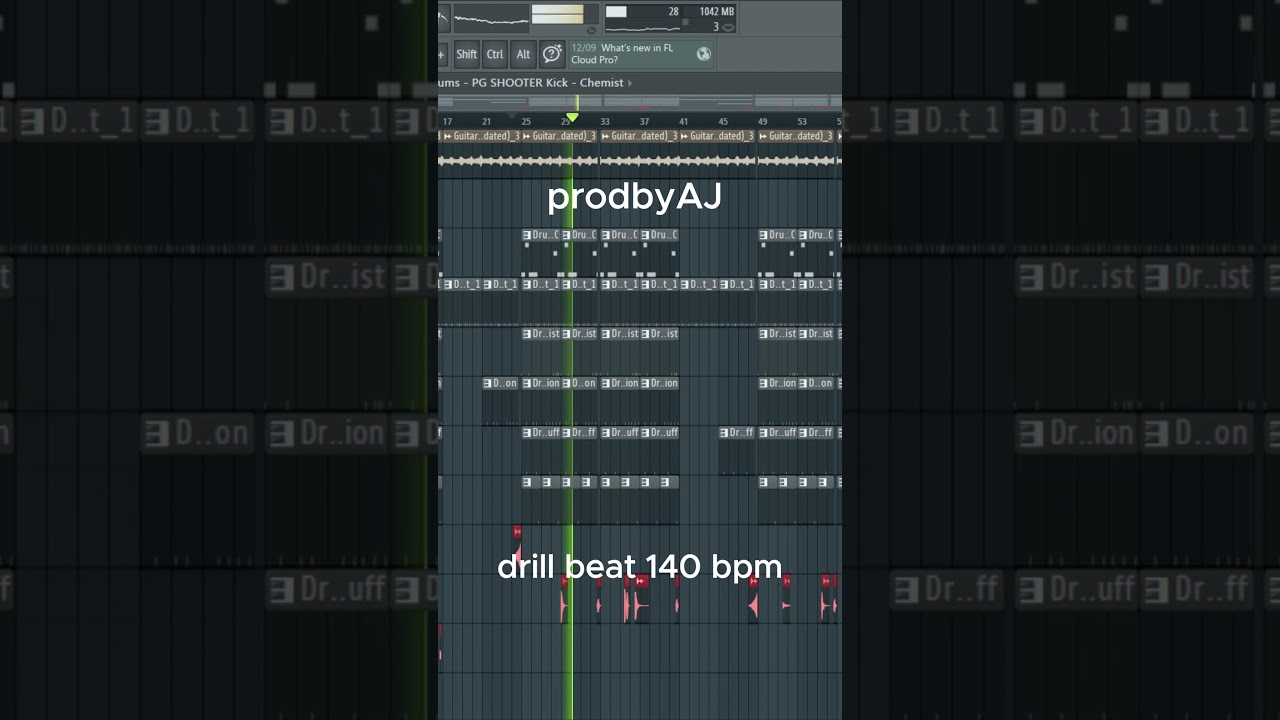Toggle the Ctrl modifier button

pos(495,54)
